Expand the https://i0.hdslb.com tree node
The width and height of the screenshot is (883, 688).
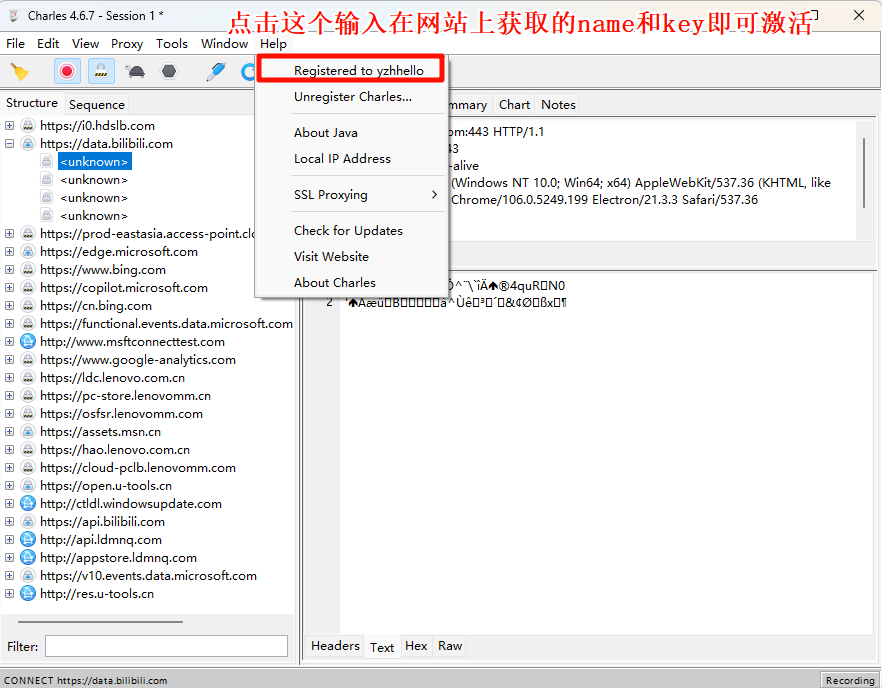pos(10,126)
